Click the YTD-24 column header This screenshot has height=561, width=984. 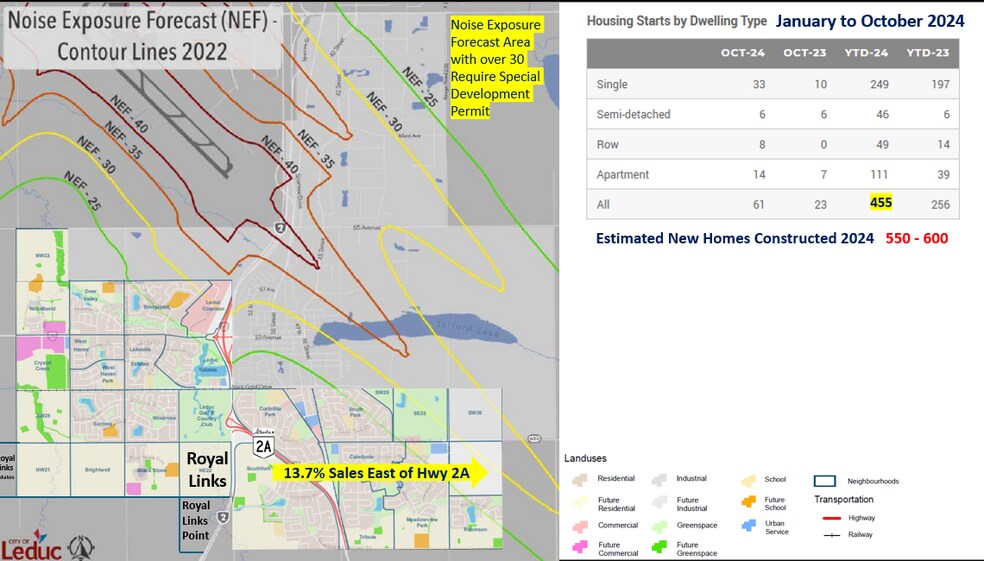click(x=873, y=53)
